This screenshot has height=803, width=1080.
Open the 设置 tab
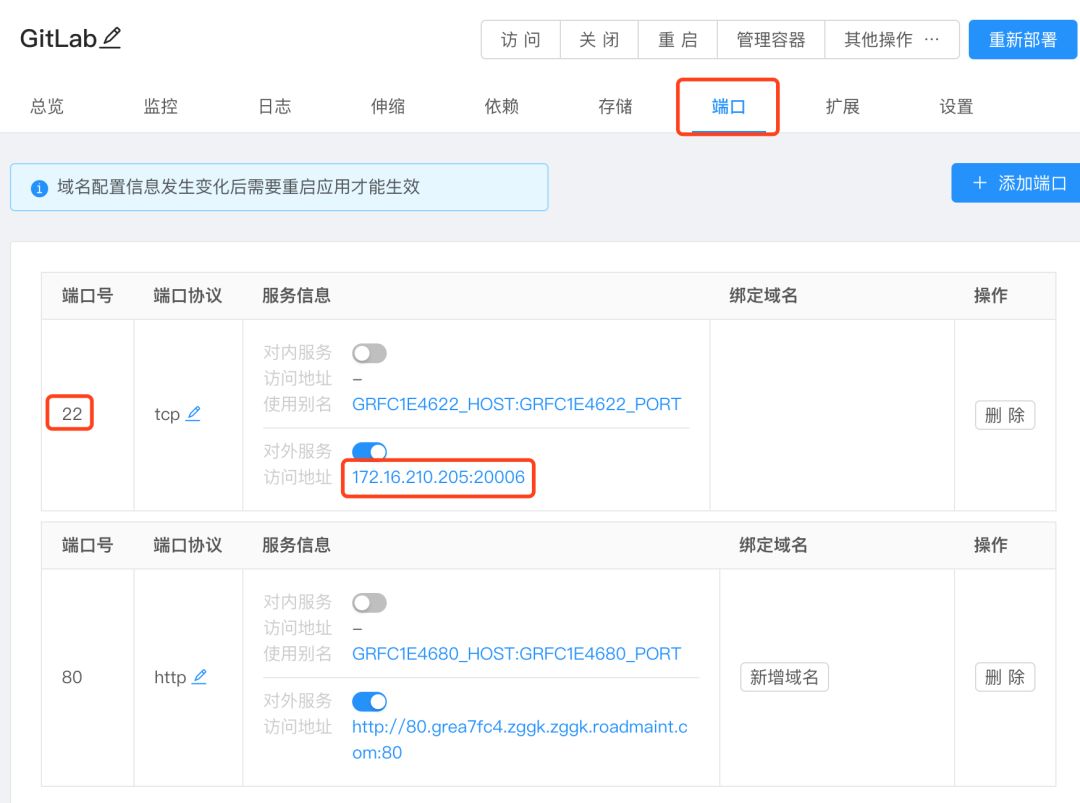pyautogui.click(x=956, y=106)
